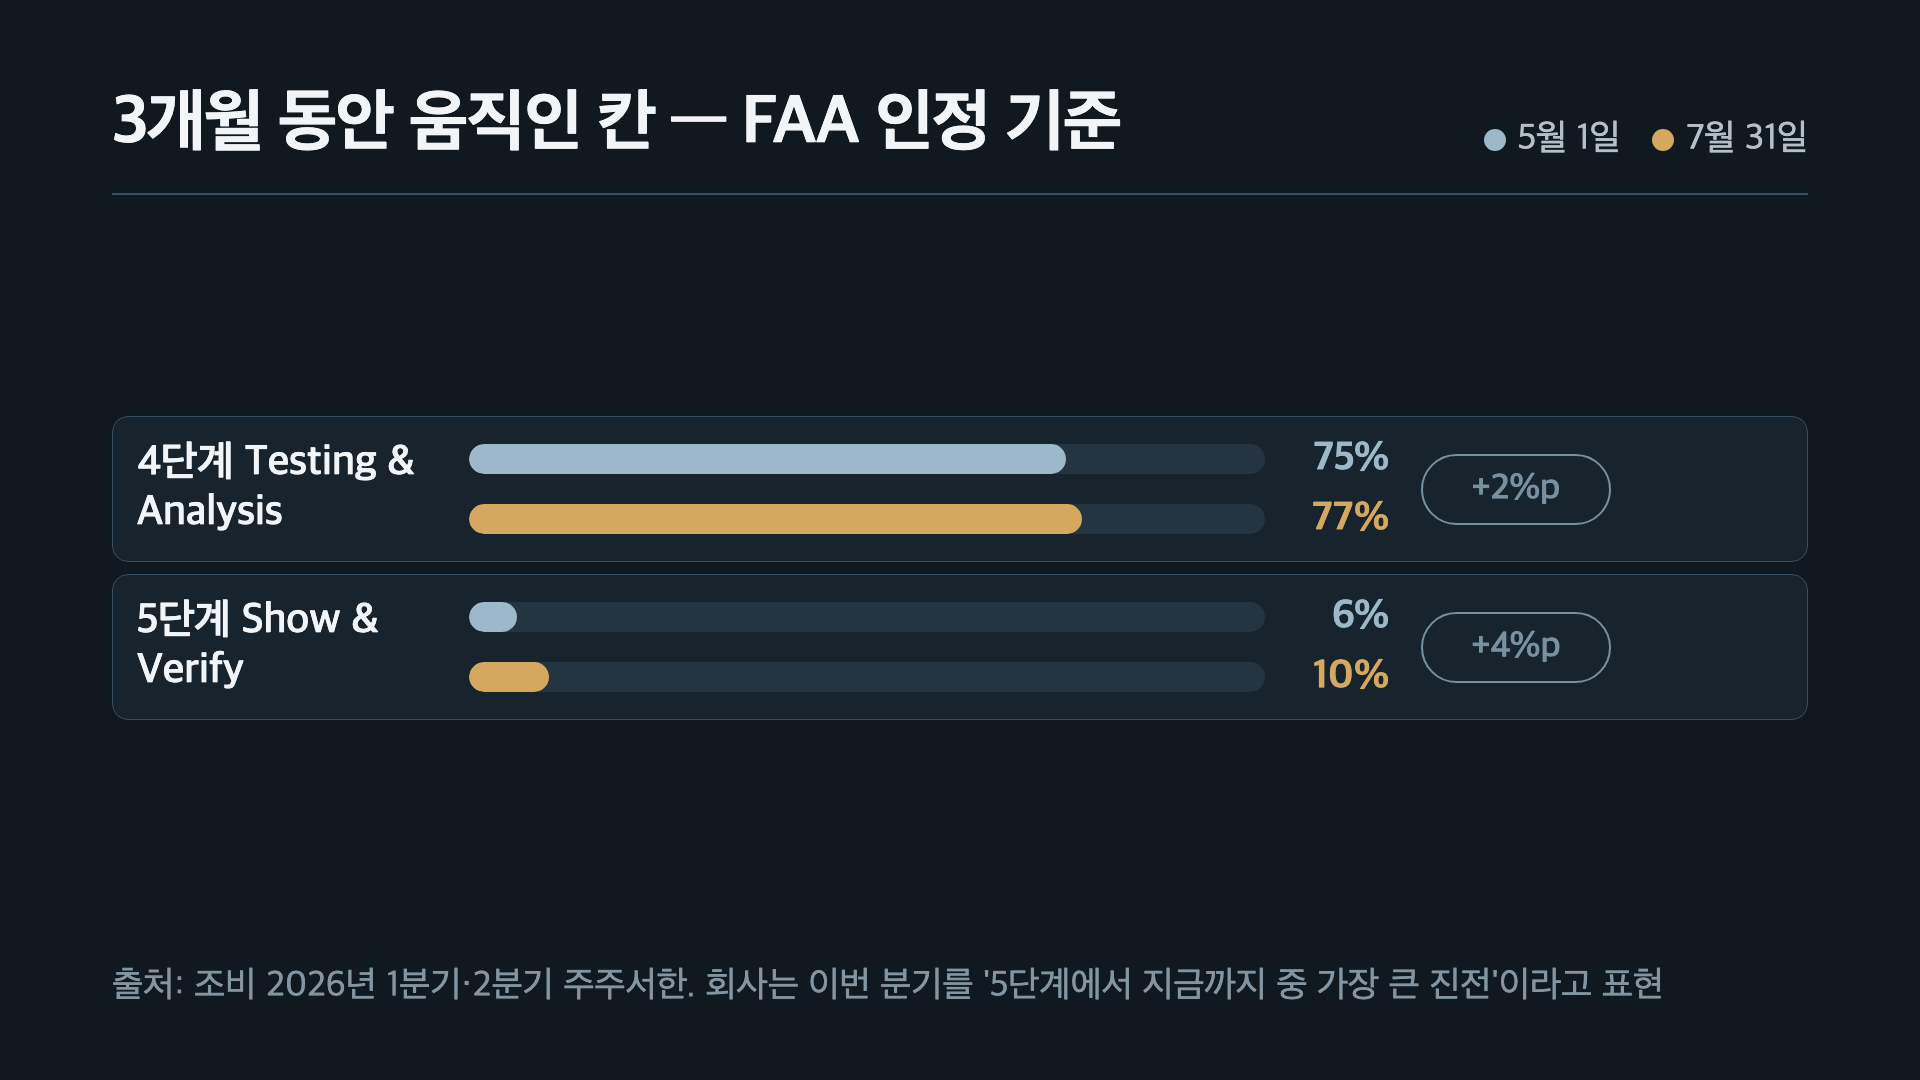
Task: Select the 4단계 Testing & Analysis label
Action: coord(275,485)
